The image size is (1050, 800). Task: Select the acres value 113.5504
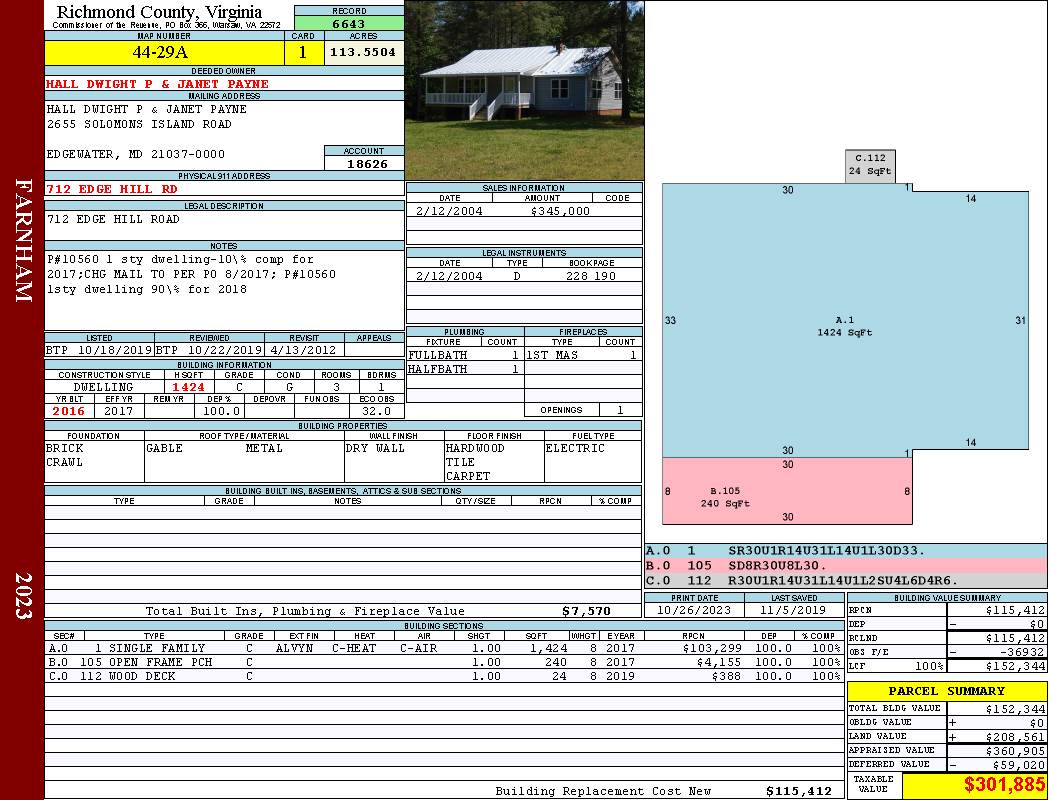[364, 53]
